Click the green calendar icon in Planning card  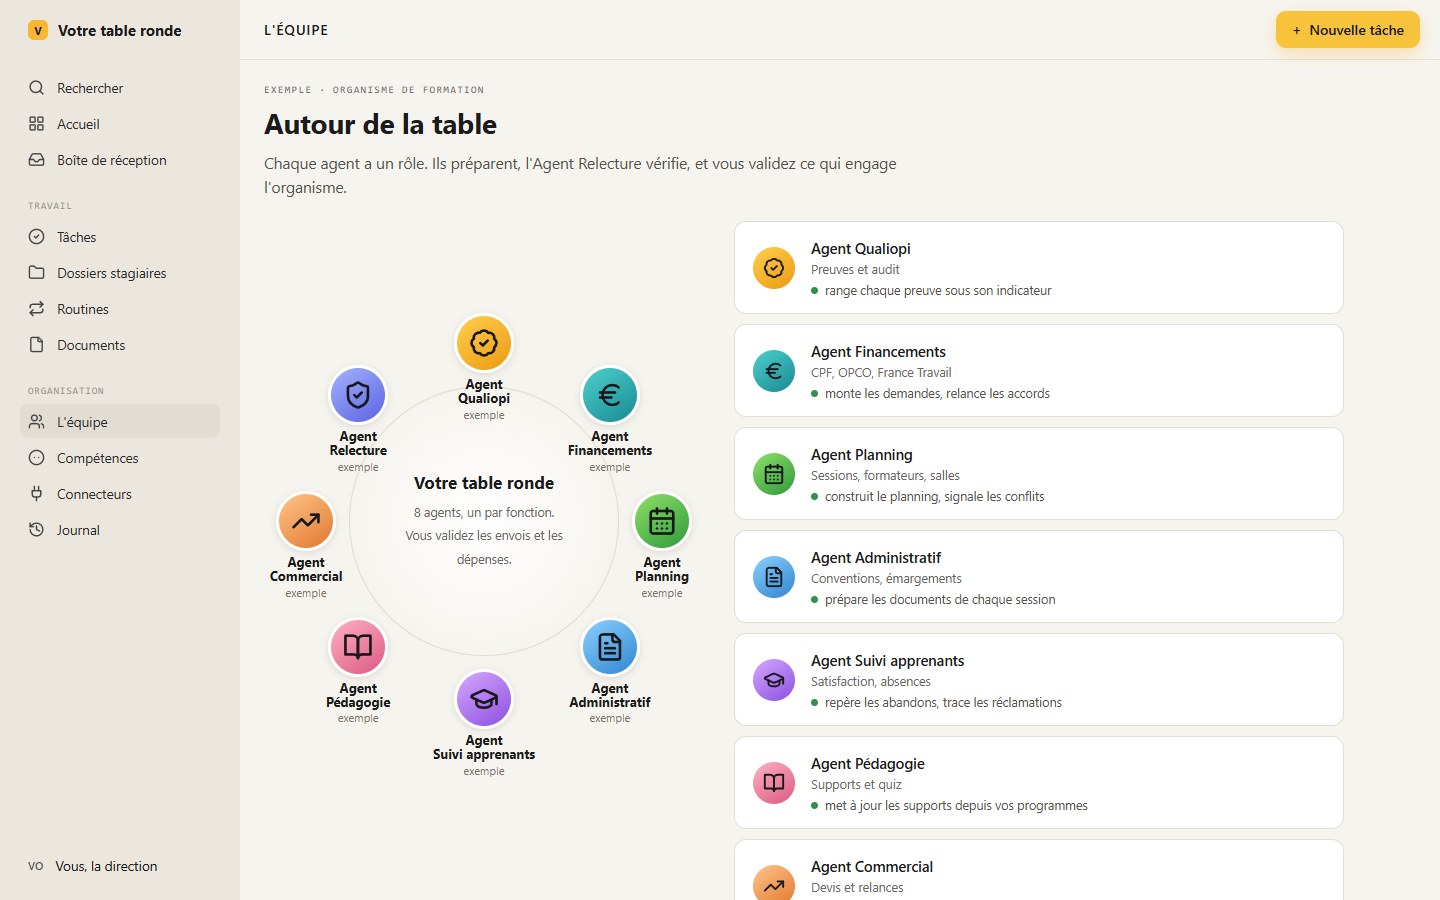click(774, 474)
